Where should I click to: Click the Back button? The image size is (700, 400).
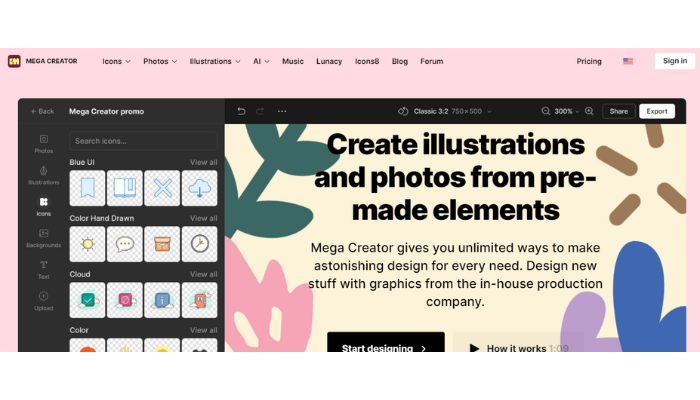[x=42, y=111]
